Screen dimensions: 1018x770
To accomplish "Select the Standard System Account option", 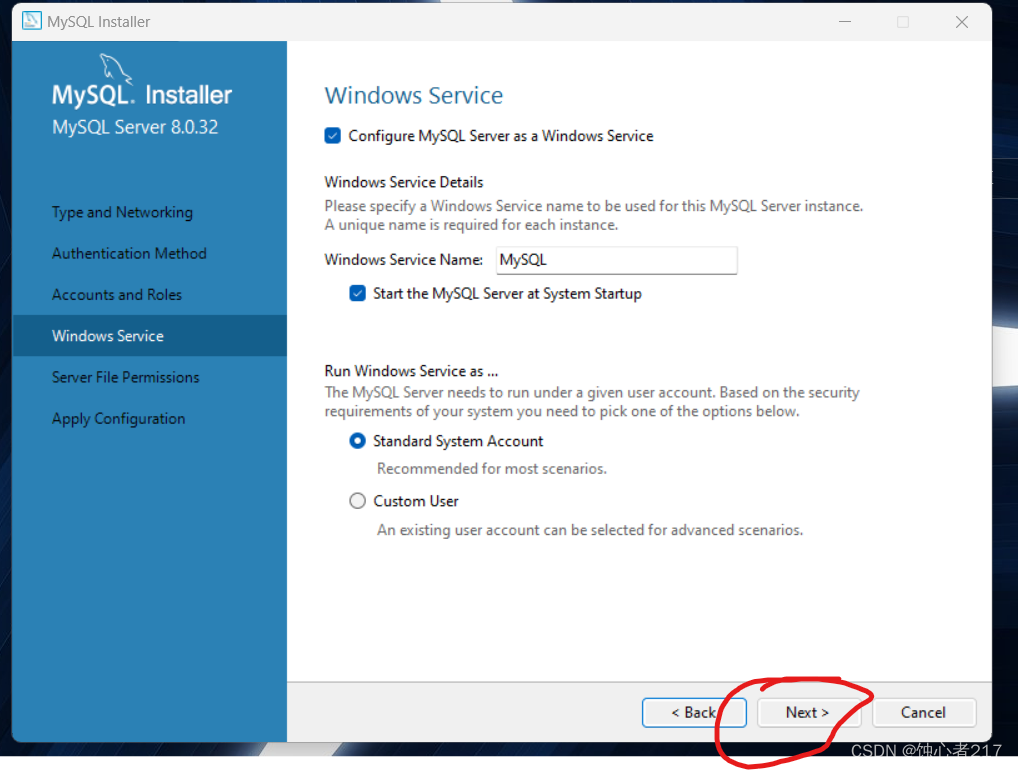I will coord(357,441).
